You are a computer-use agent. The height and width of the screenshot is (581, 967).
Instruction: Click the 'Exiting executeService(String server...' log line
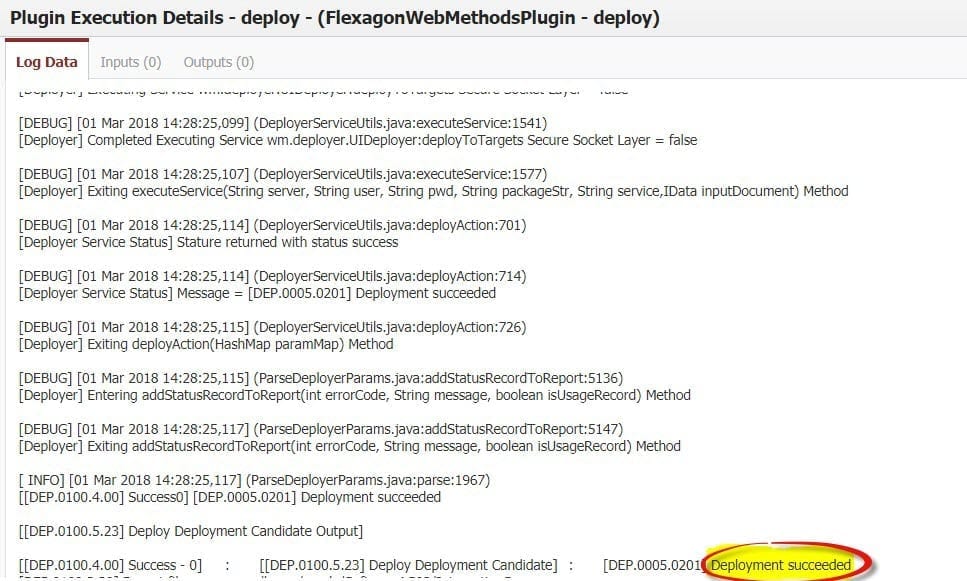click(434, 191)
